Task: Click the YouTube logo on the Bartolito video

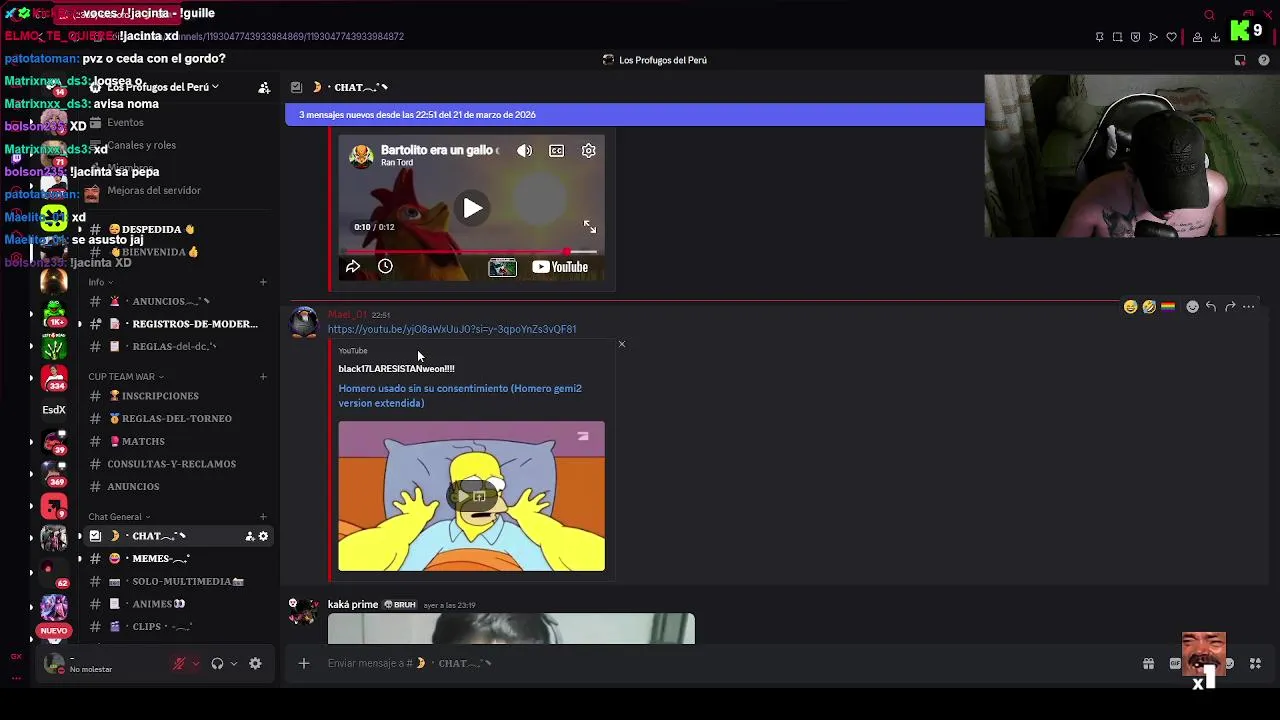Action: [x=560, y=267]
